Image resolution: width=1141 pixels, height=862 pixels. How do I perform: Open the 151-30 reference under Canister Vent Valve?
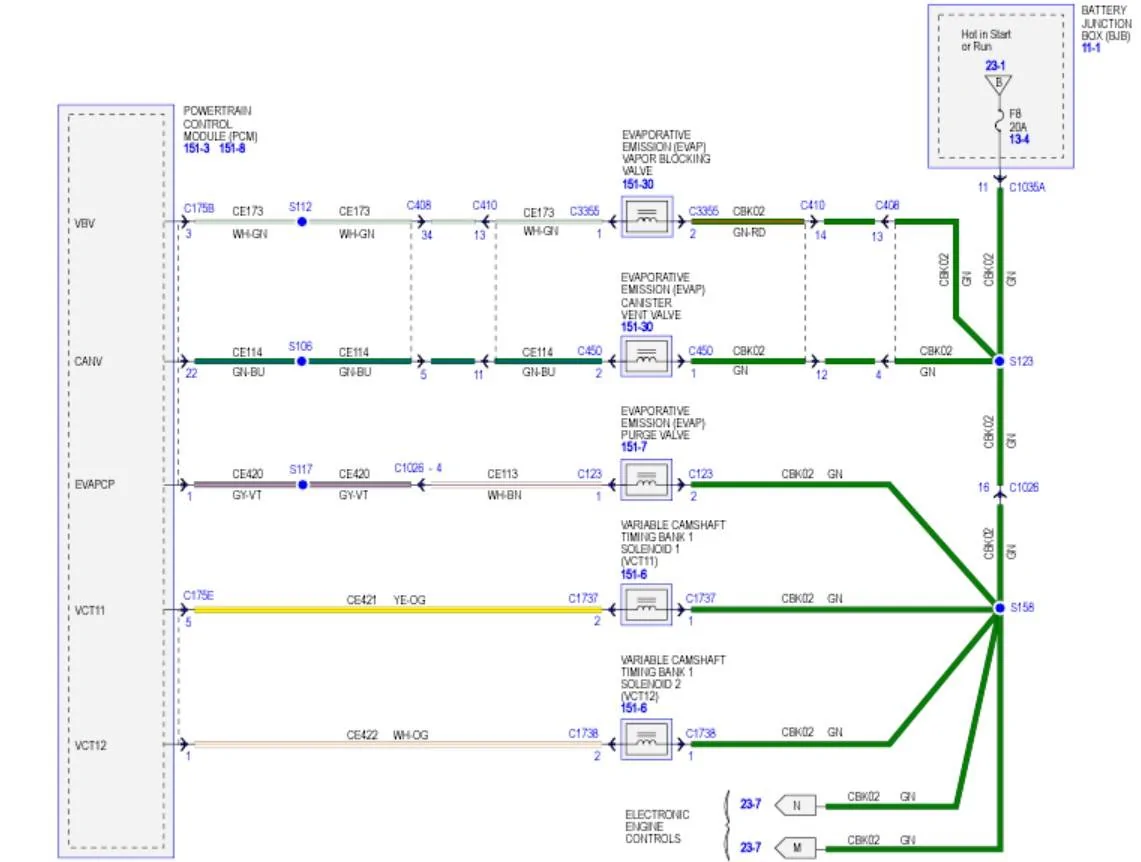[x=637, y=327]
